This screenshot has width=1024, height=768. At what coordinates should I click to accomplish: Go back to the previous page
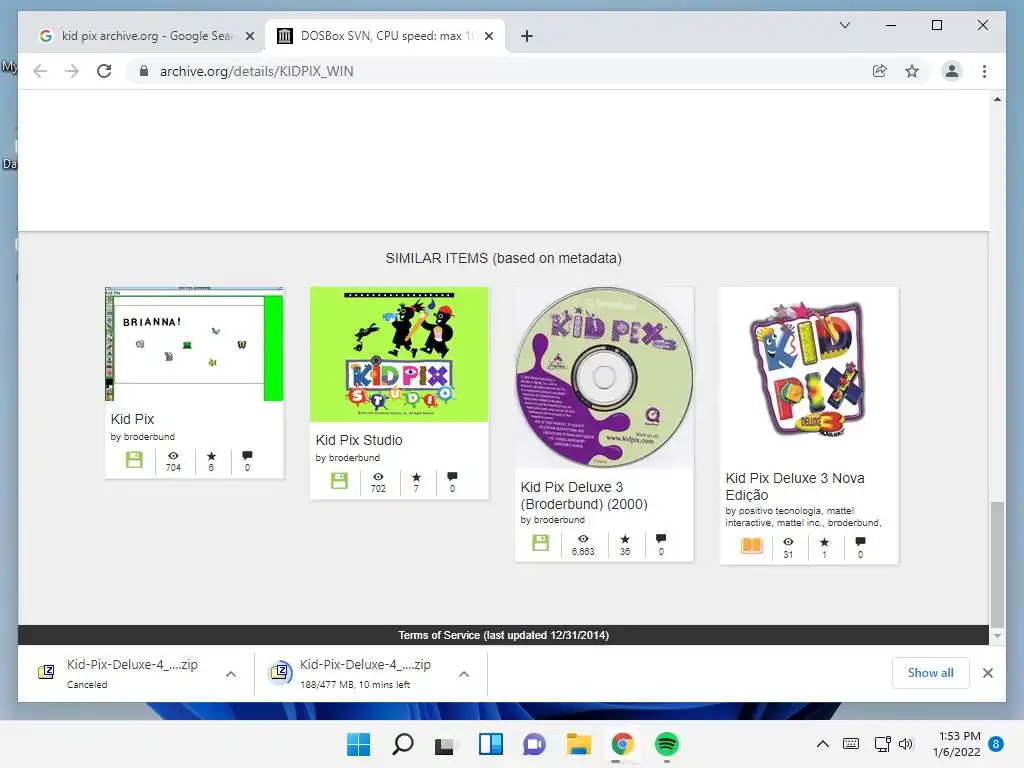pos(40,71)
